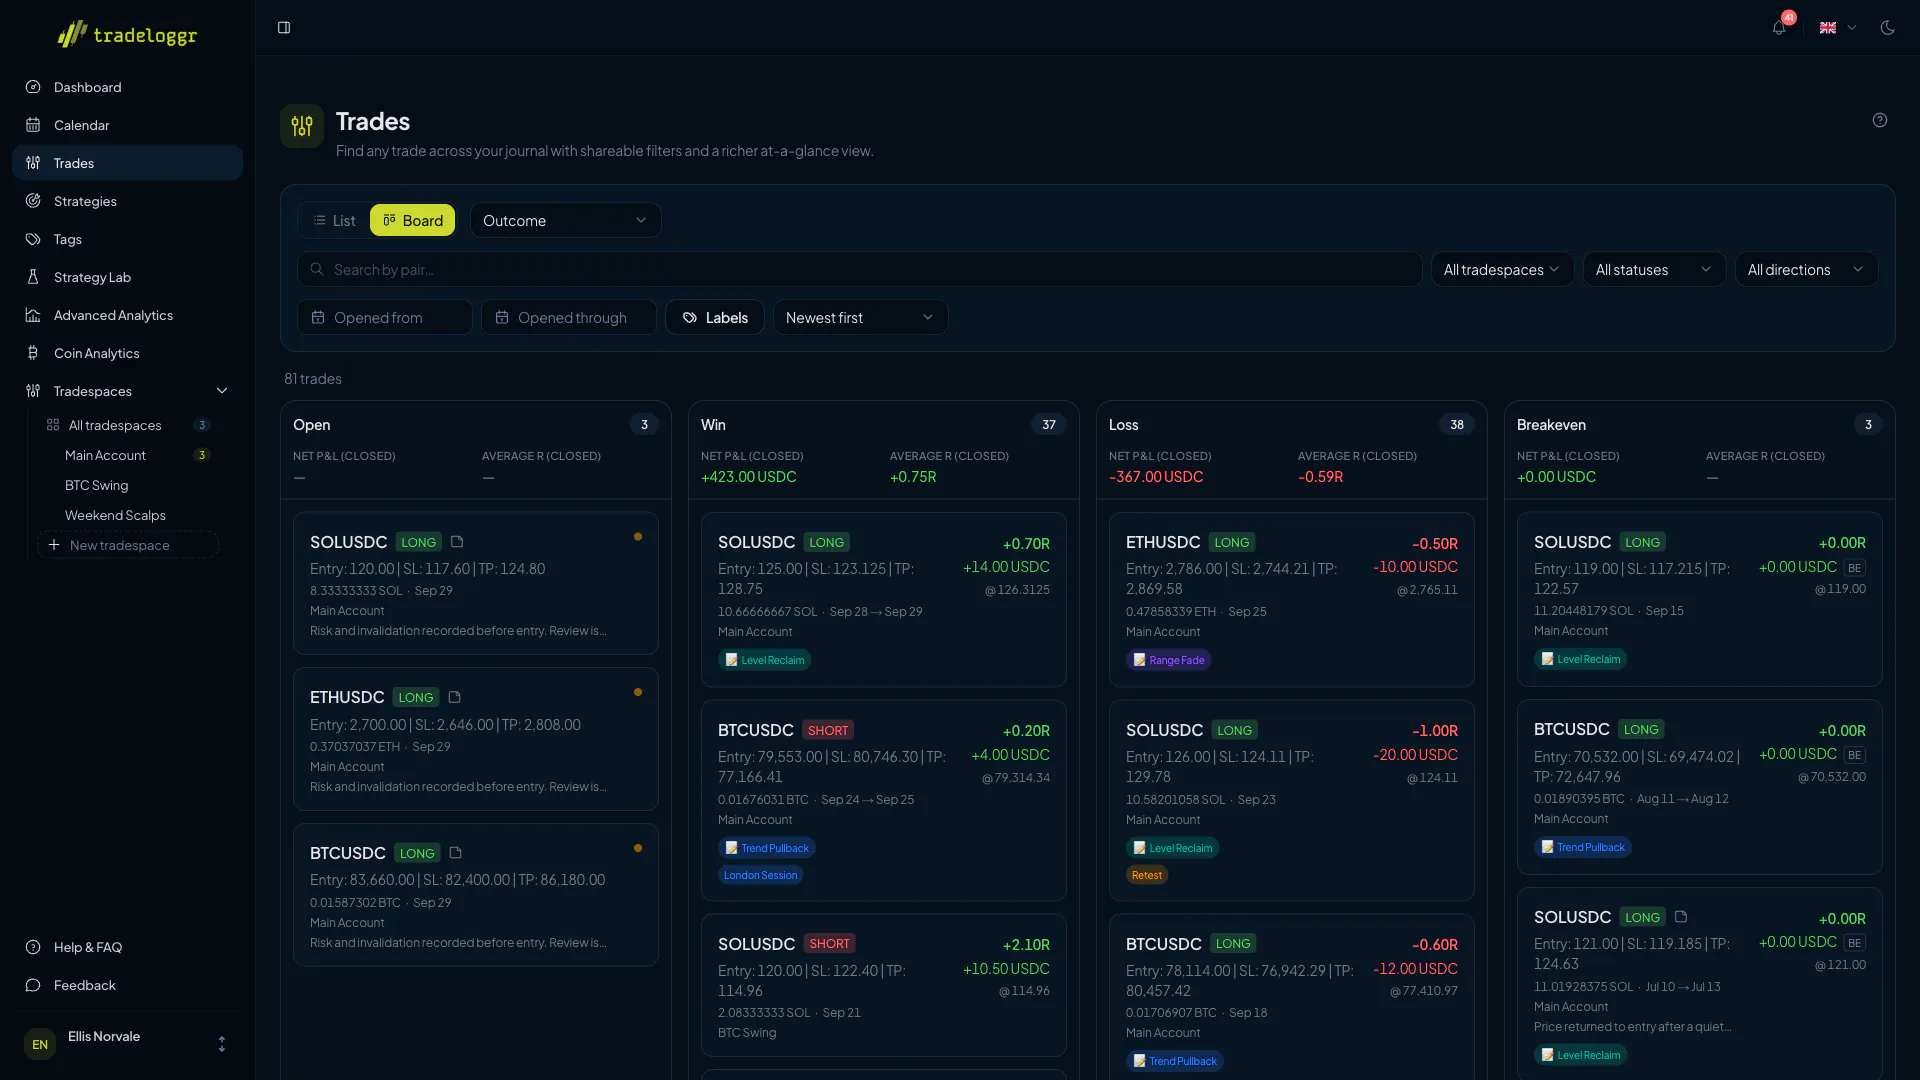Open the ETHUSDC -0.50R loss card
Viewport: 1920px width, 1080px height.
tap(1292, 600)
